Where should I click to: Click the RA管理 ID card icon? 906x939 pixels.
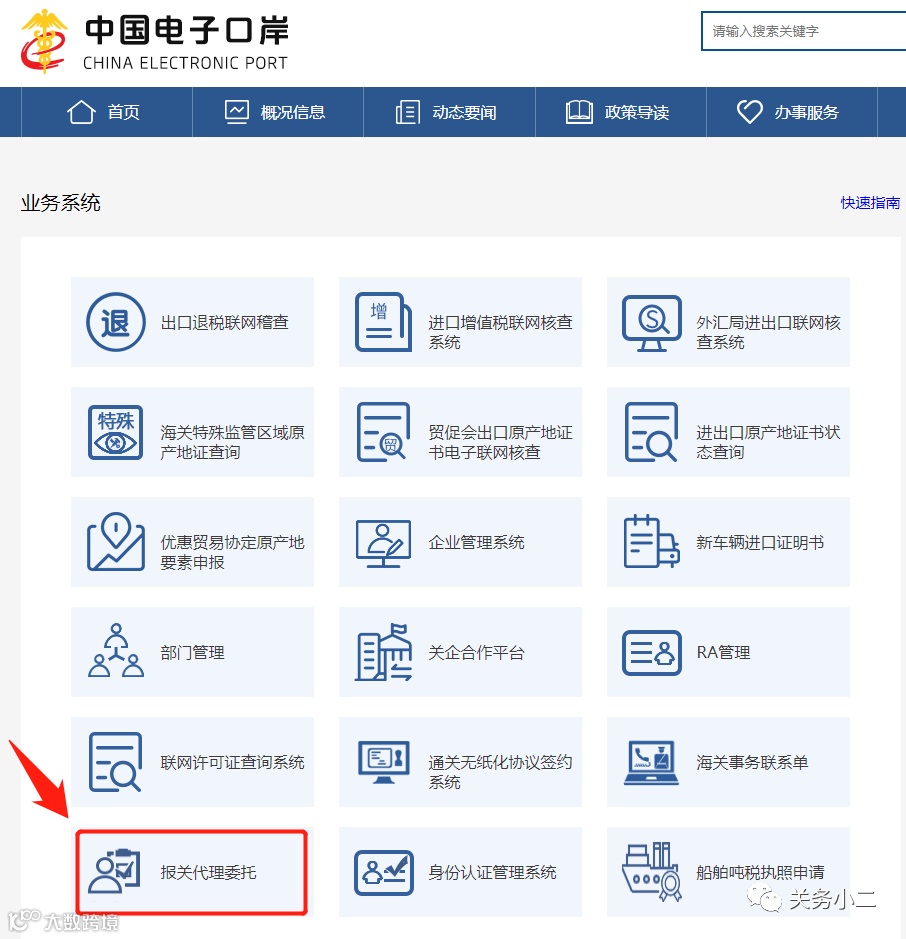[652, 653]
